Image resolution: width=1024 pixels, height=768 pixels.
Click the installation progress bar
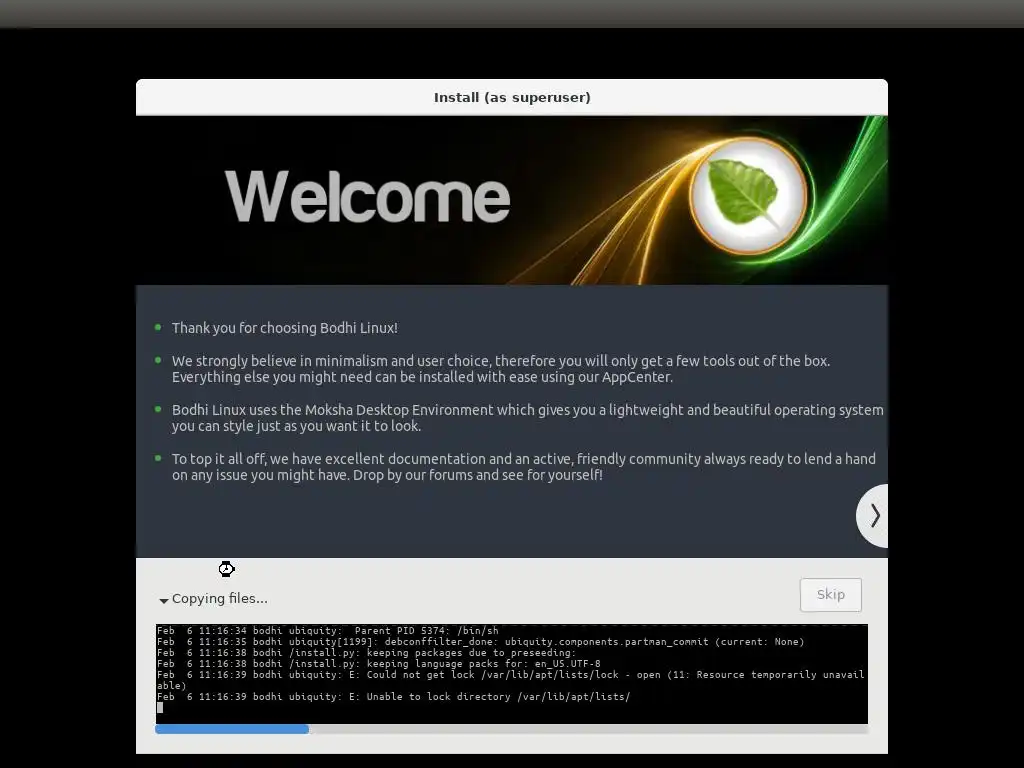[511, 729]
